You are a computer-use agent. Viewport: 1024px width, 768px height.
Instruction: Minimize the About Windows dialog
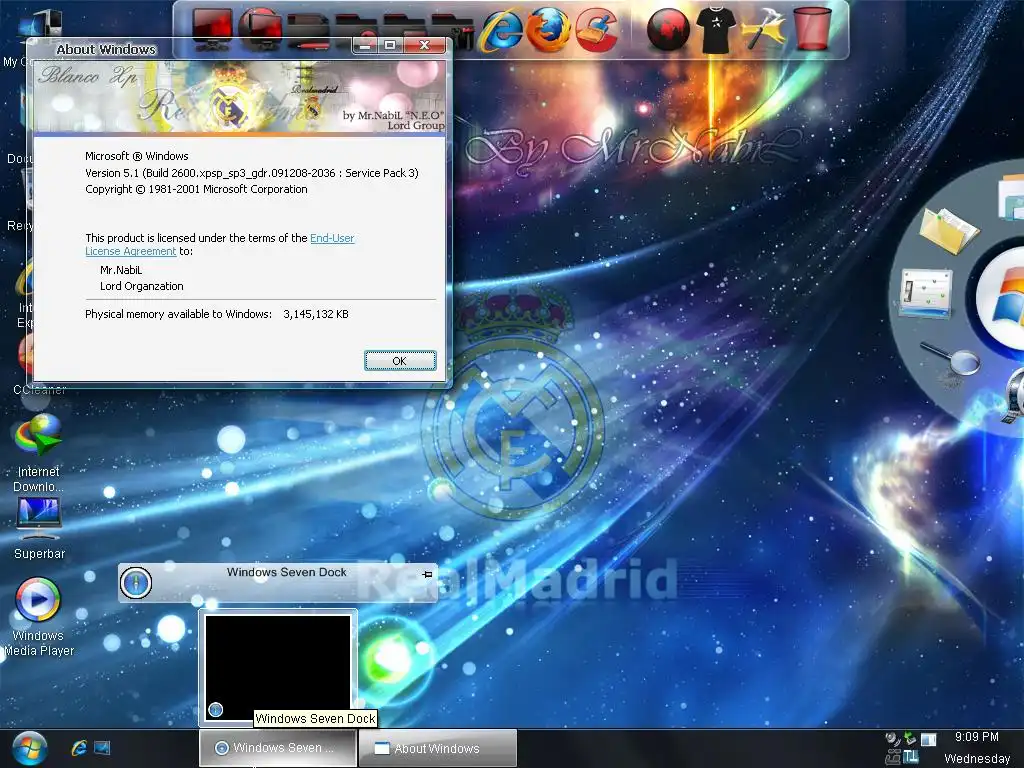point(365,45)
